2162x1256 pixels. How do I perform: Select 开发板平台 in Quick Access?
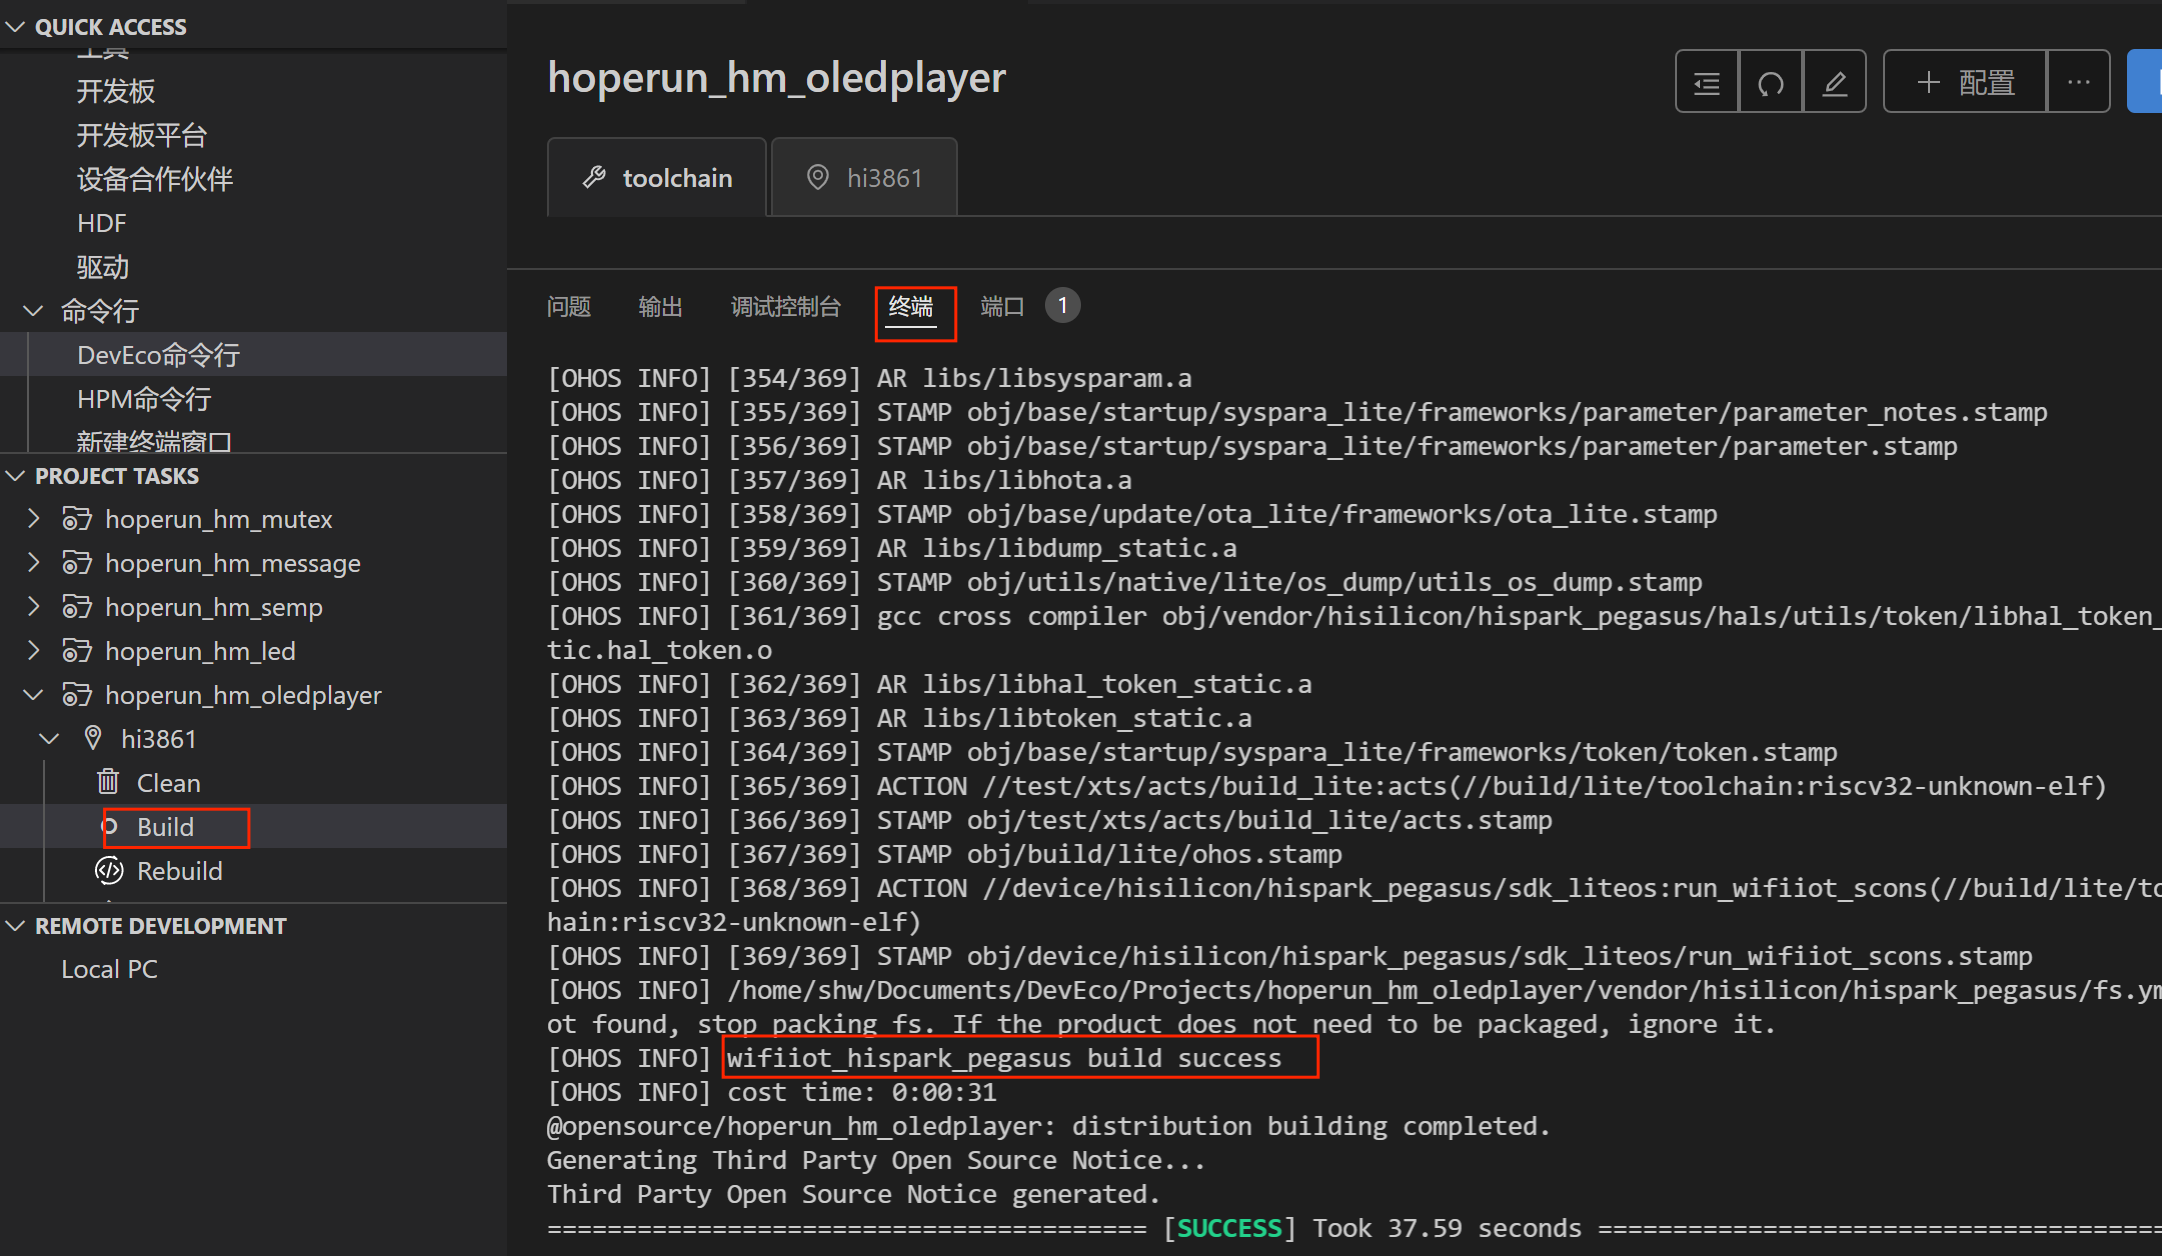click(142, 135)
